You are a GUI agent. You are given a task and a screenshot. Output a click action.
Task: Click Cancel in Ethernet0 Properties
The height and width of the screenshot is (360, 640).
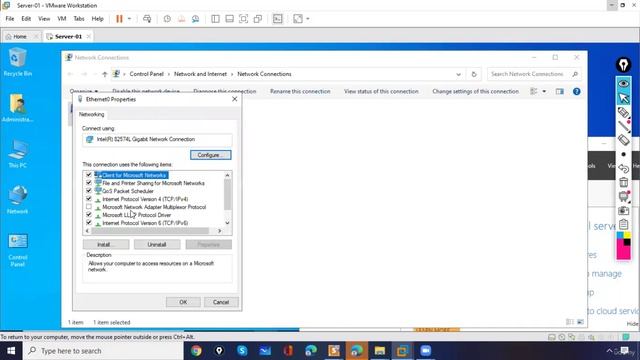221,302
